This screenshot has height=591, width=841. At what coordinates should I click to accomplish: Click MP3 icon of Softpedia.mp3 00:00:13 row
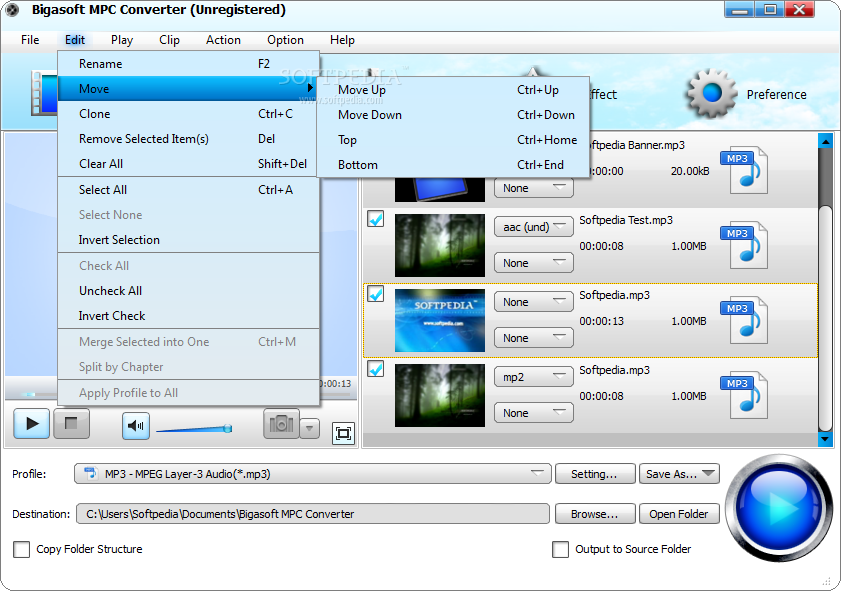[744, 320]
